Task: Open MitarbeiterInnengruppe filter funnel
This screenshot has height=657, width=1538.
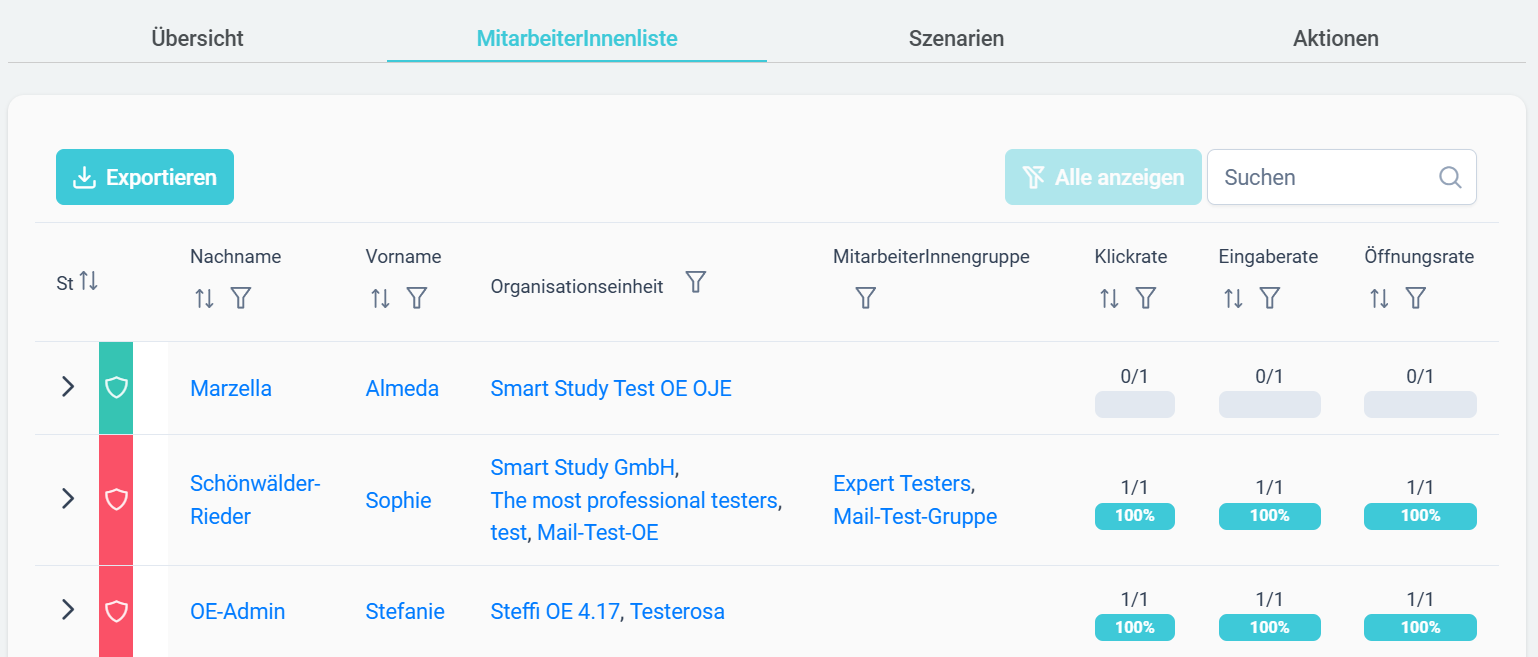Action: 866,298
